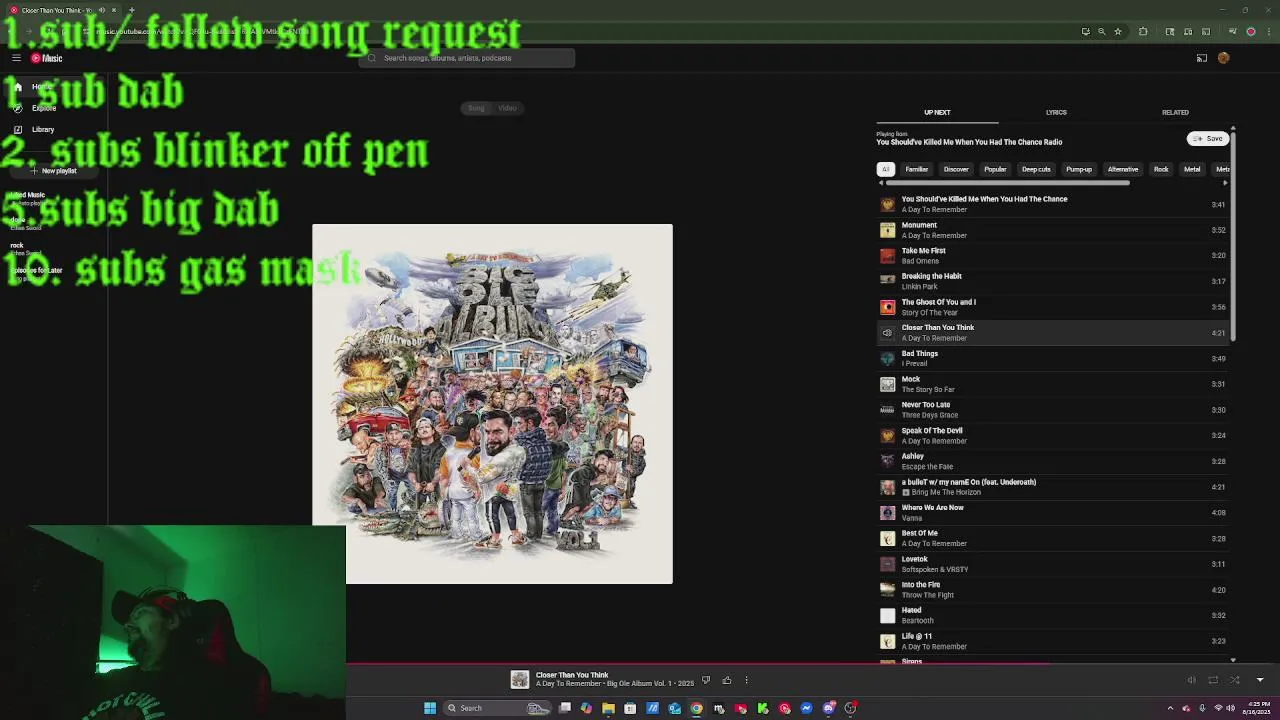The height and width of the screenshot is (720, 1280).
Task: Click the cast to device icon
Action: coord(1202,58)
